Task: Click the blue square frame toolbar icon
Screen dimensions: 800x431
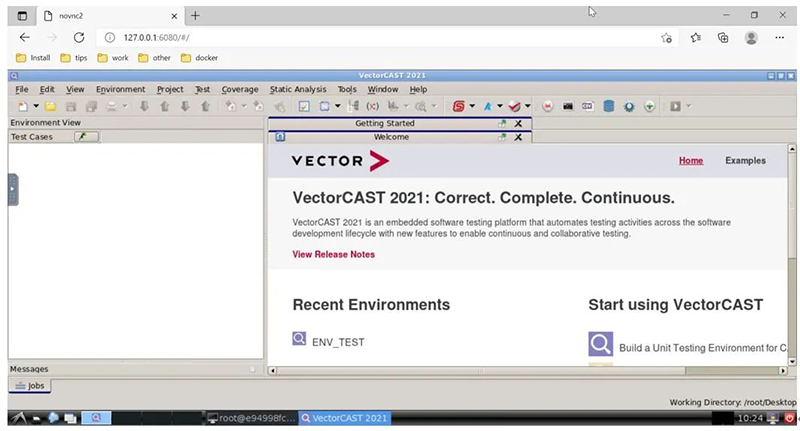Action: tap(324, 107)
